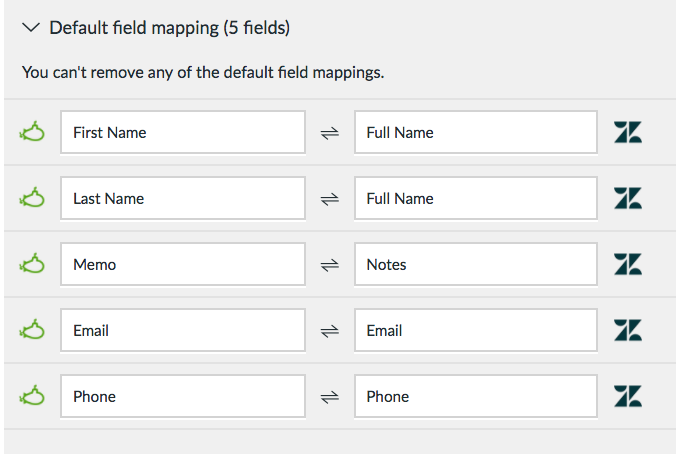Click the Zendesk logo in the First Name row

pyautogui.click(x=628, y=132)
